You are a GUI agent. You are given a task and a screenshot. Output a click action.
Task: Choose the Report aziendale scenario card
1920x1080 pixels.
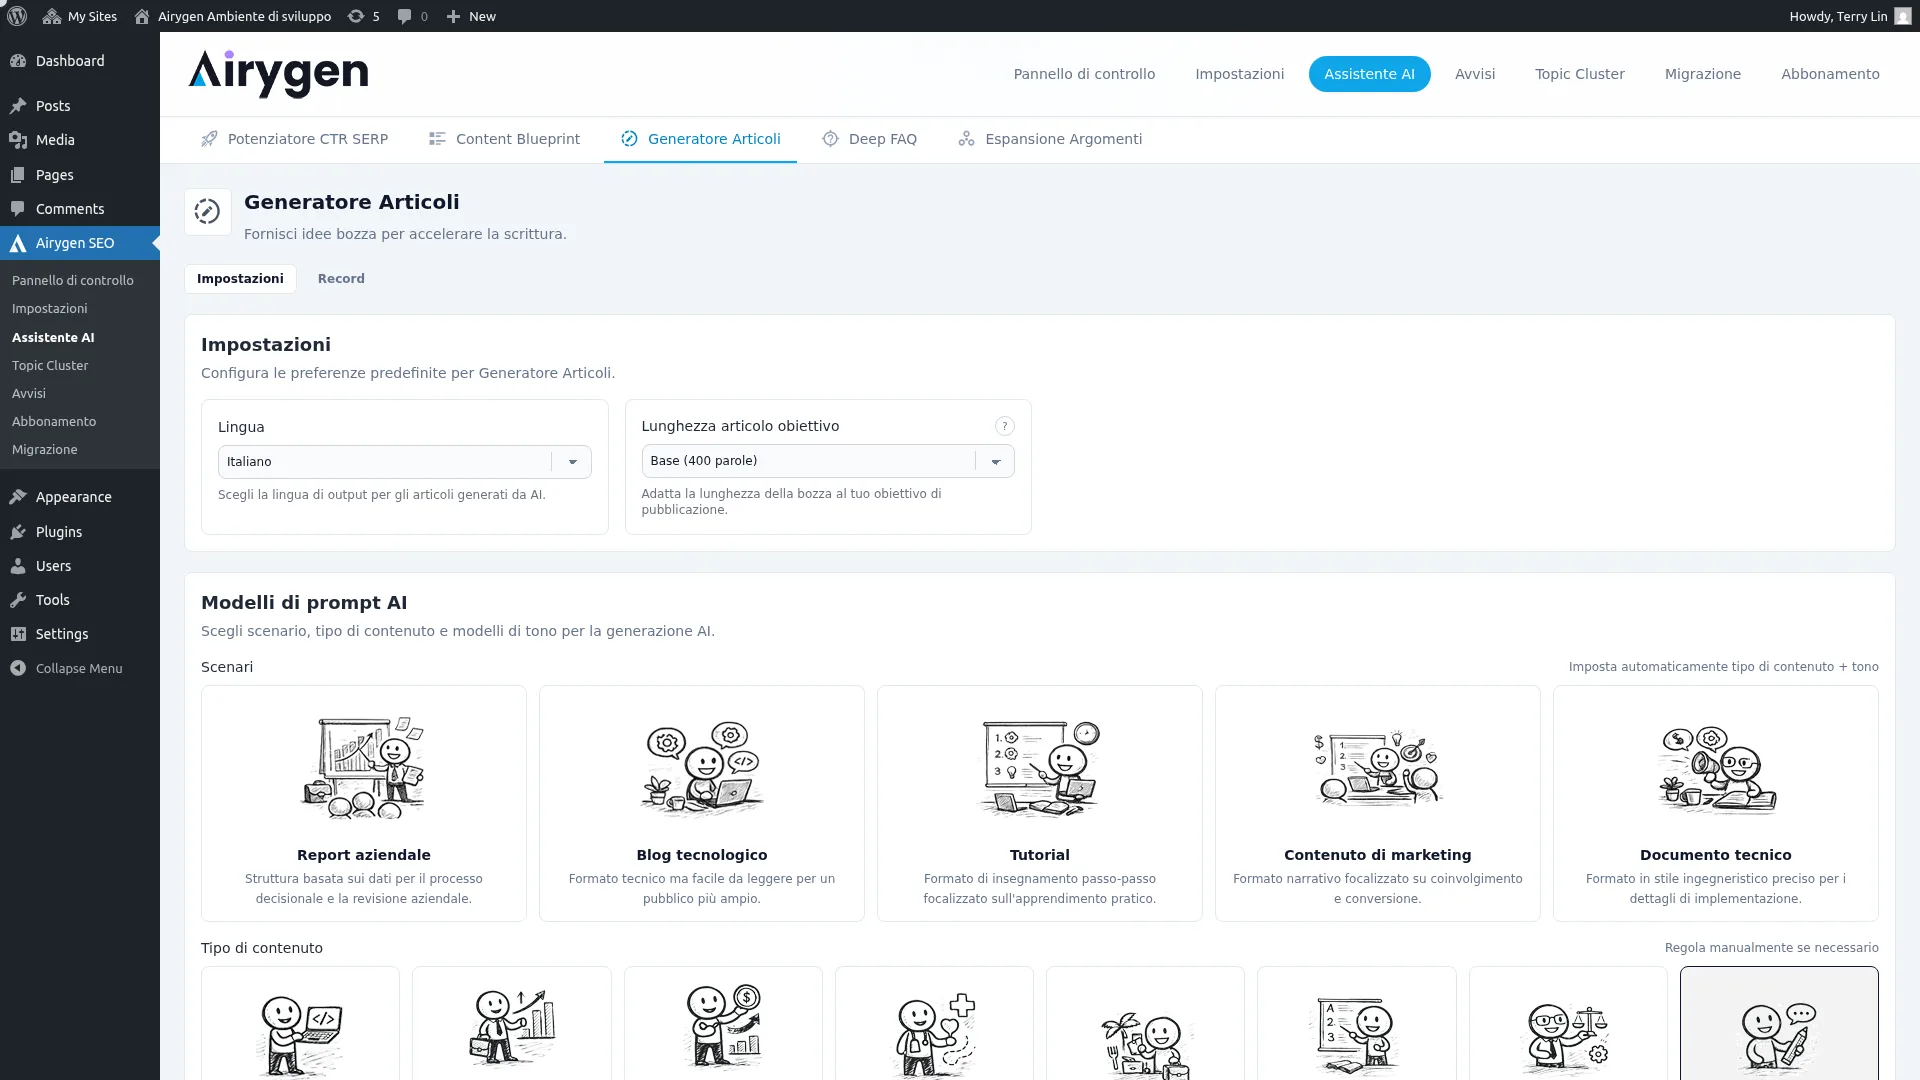[x=364, y=803]
